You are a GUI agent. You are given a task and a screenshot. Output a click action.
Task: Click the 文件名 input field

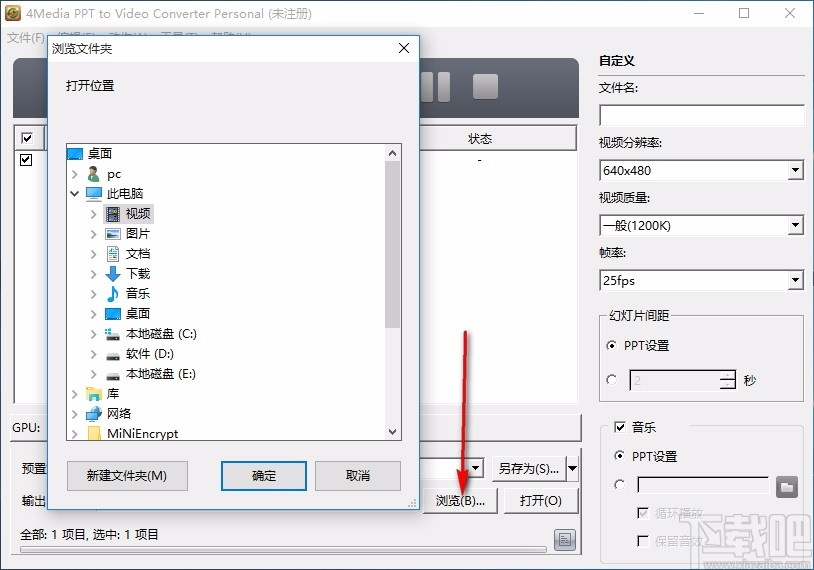(x=702, y=115)
